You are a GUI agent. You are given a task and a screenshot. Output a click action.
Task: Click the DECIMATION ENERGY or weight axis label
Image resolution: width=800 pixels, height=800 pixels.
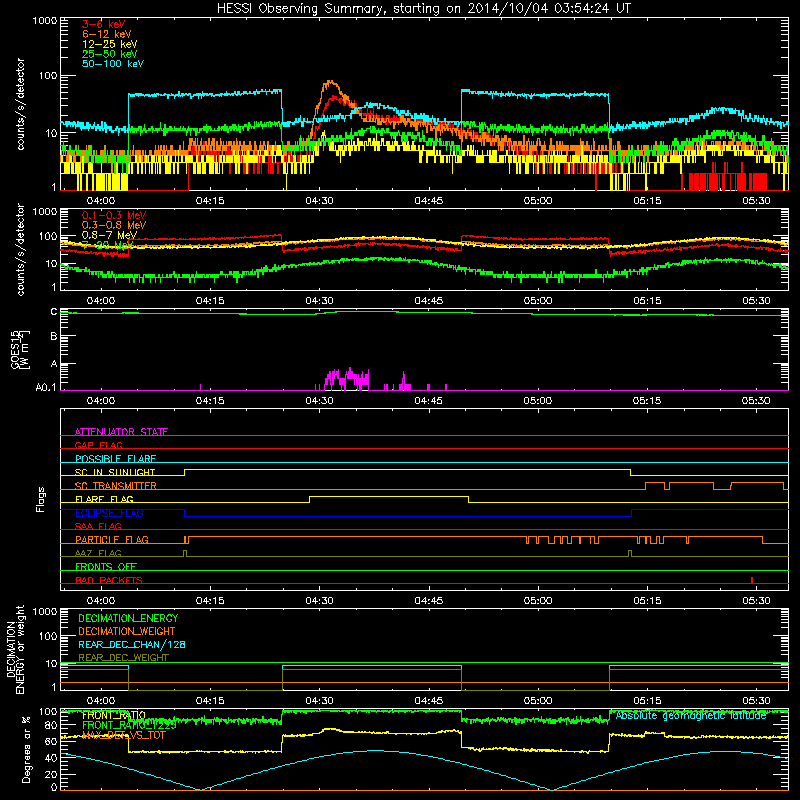[x=15, y=650]
